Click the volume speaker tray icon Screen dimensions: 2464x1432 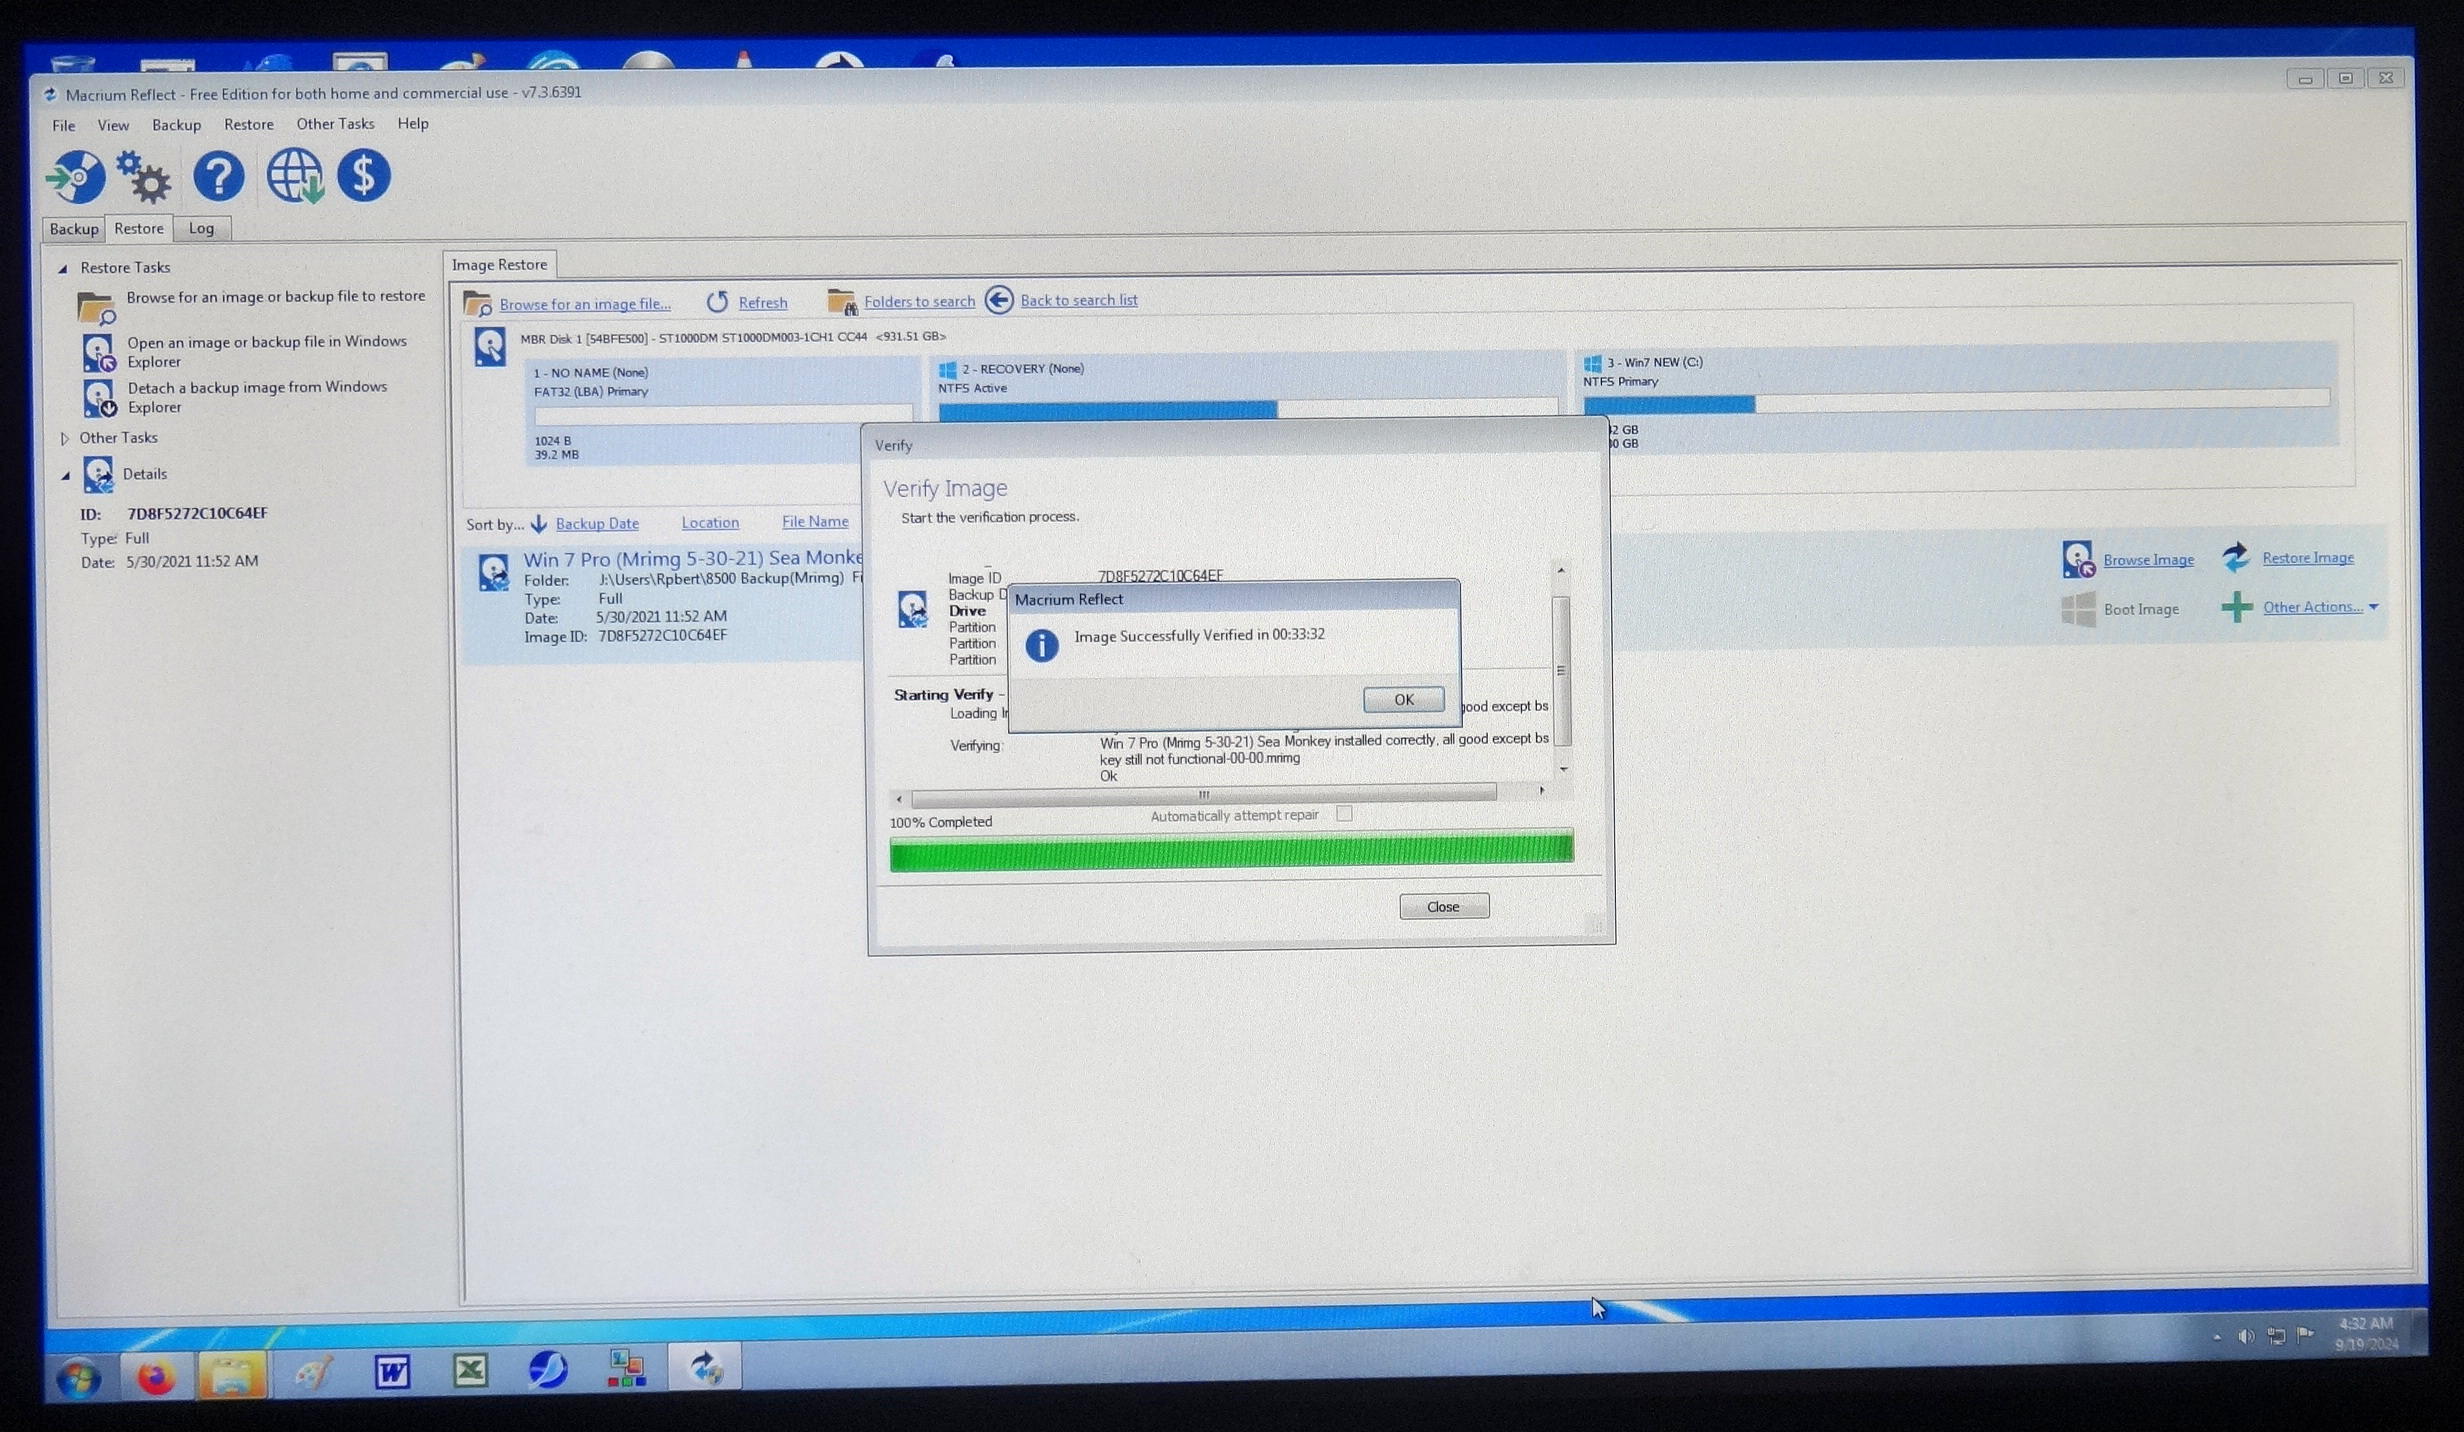point(2246,1336)
